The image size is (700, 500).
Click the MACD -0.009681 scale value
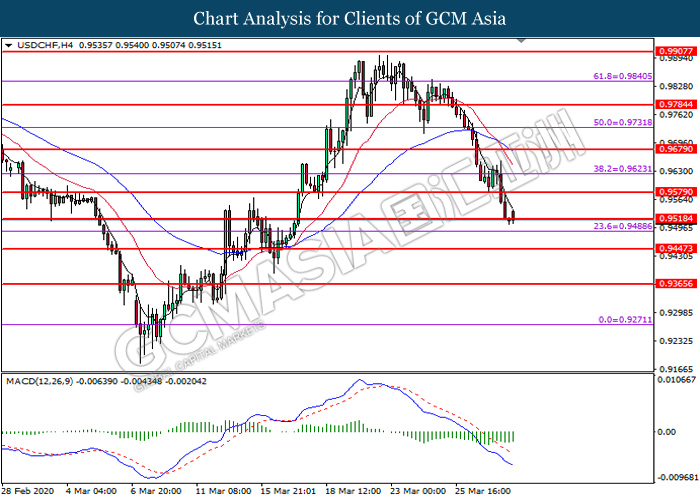(x=677, y=477)
